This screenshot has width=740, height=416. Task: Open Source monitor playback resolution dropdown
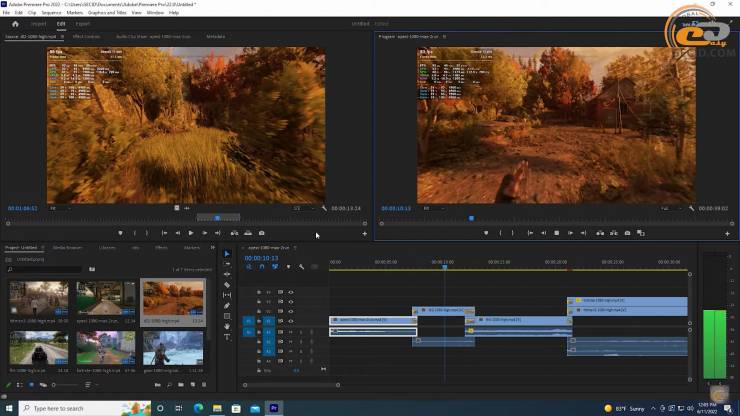tap(304, 208)
